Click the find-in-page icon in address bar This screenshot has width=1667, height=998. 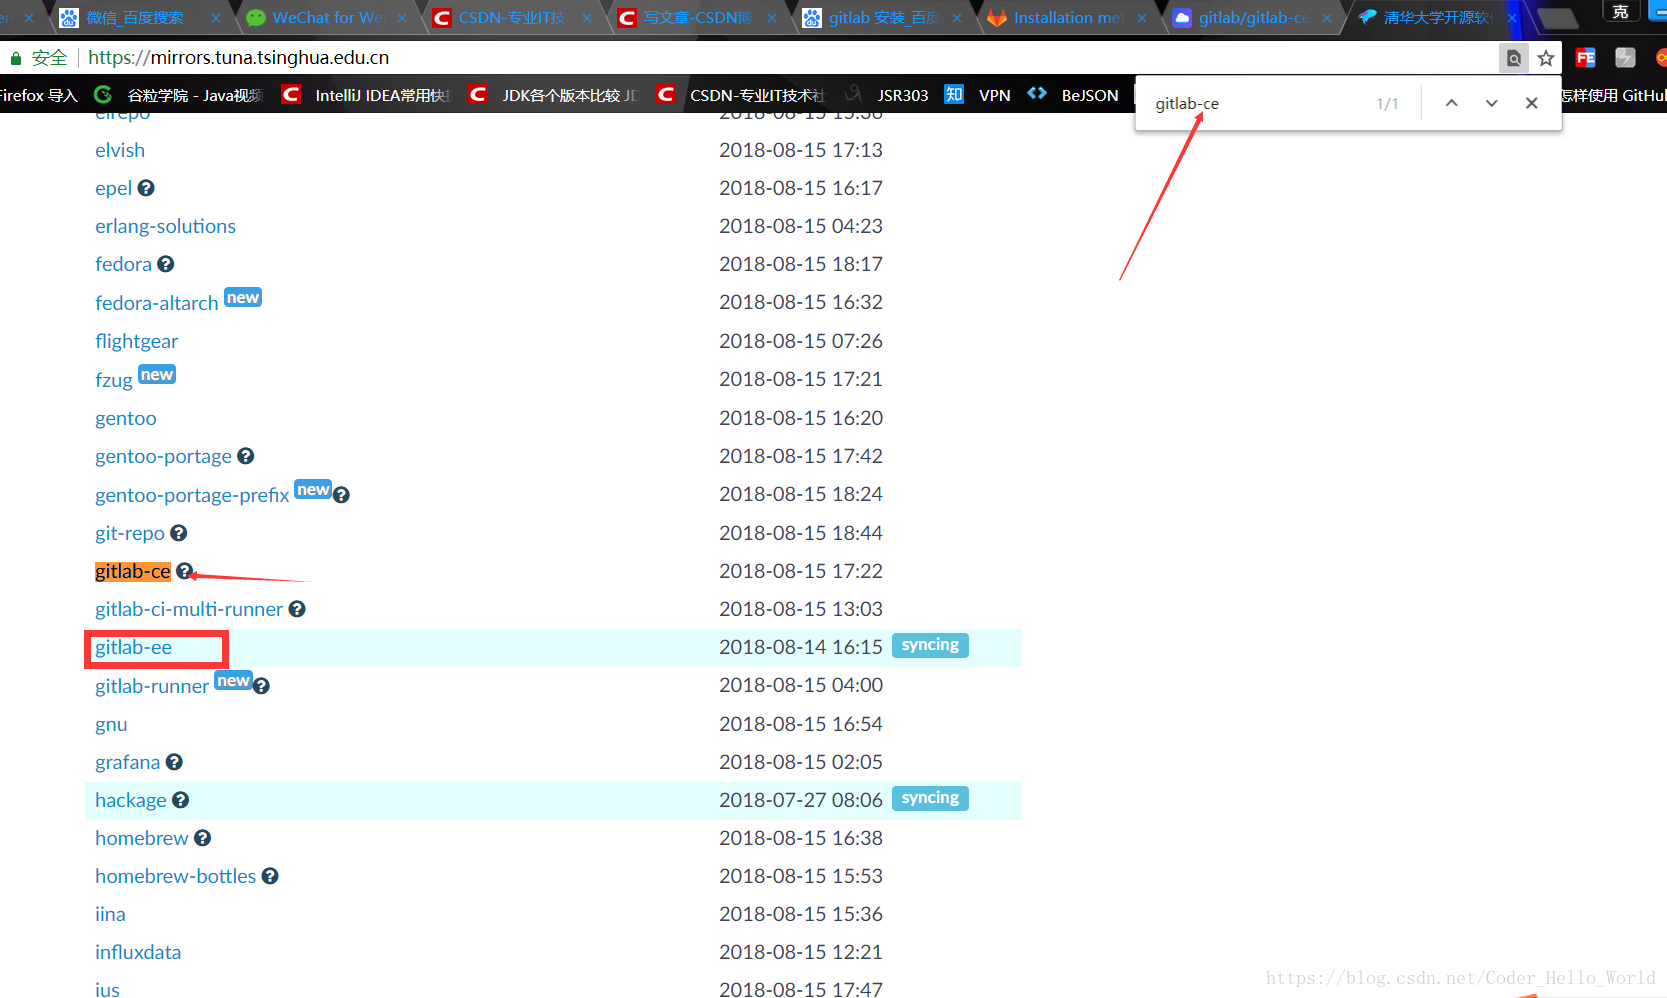(1514, 58)
